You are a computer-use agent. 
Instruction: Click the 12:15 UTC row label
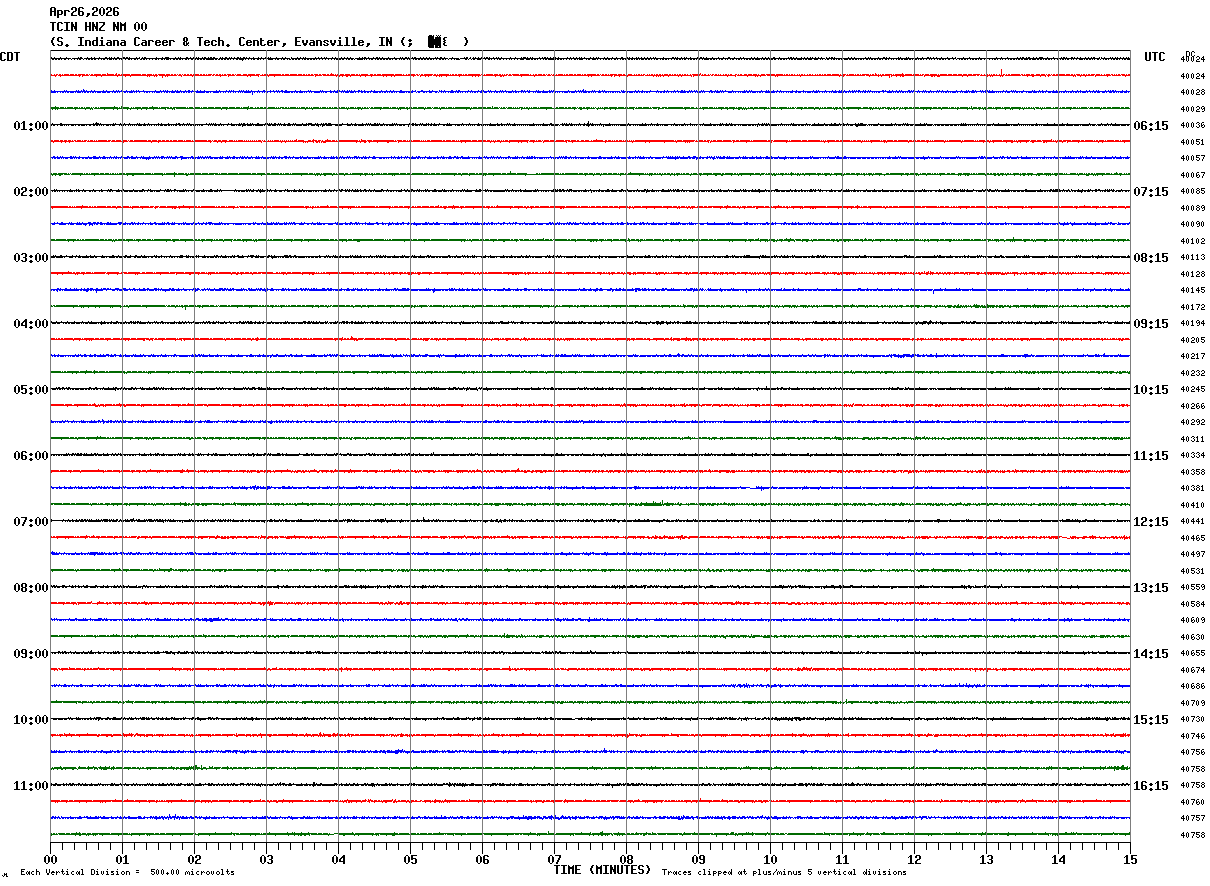pos(1150,522)
